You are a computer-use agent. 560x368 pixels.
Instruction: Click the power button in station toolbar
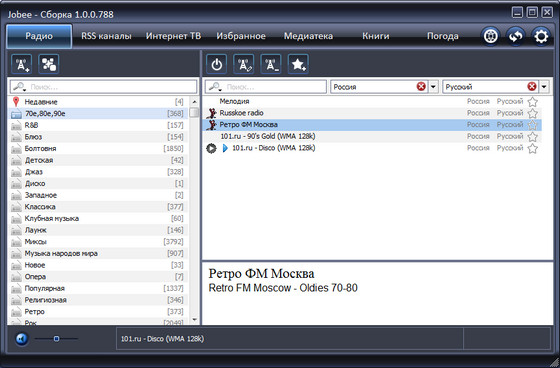[x=216, y=64]
